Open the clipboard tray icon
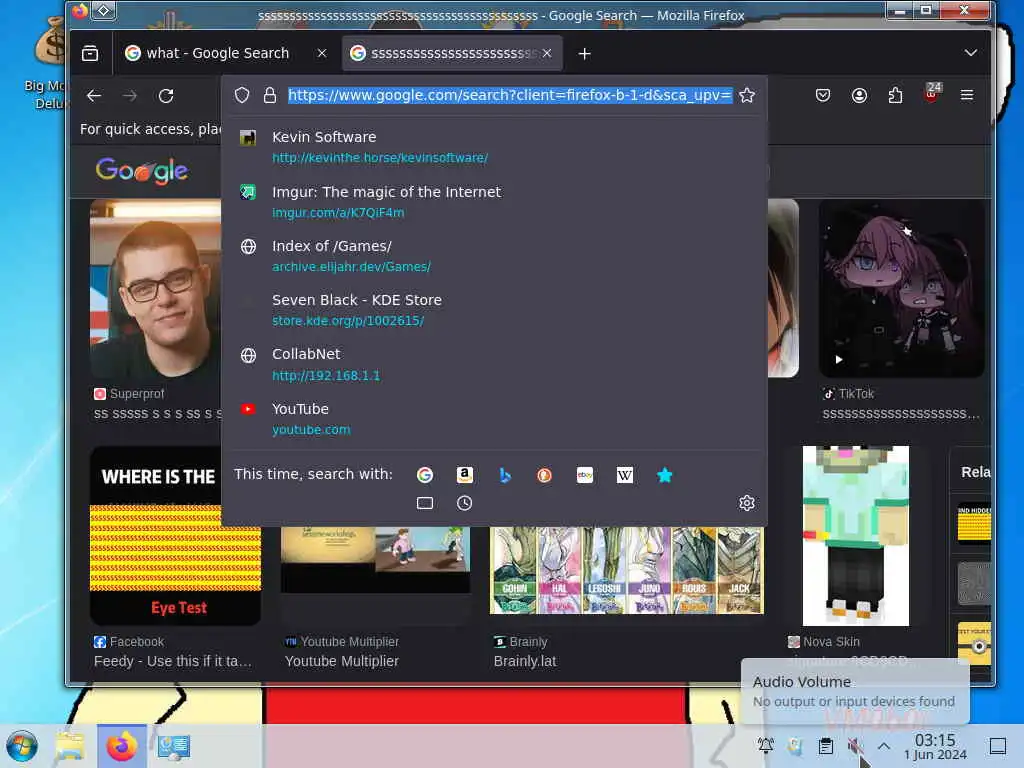The height and width of the screenshot is (768, 1024). 825,745
